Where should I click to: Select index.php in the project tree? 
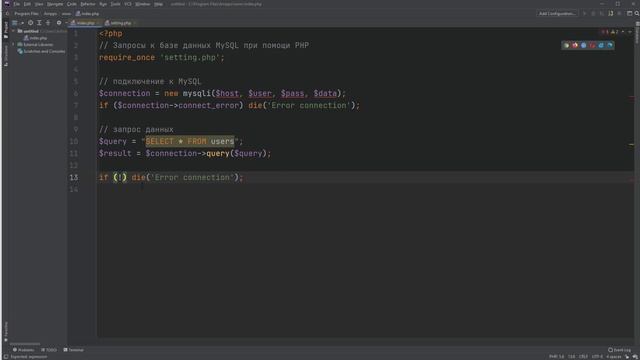click(x=35, y=38)
